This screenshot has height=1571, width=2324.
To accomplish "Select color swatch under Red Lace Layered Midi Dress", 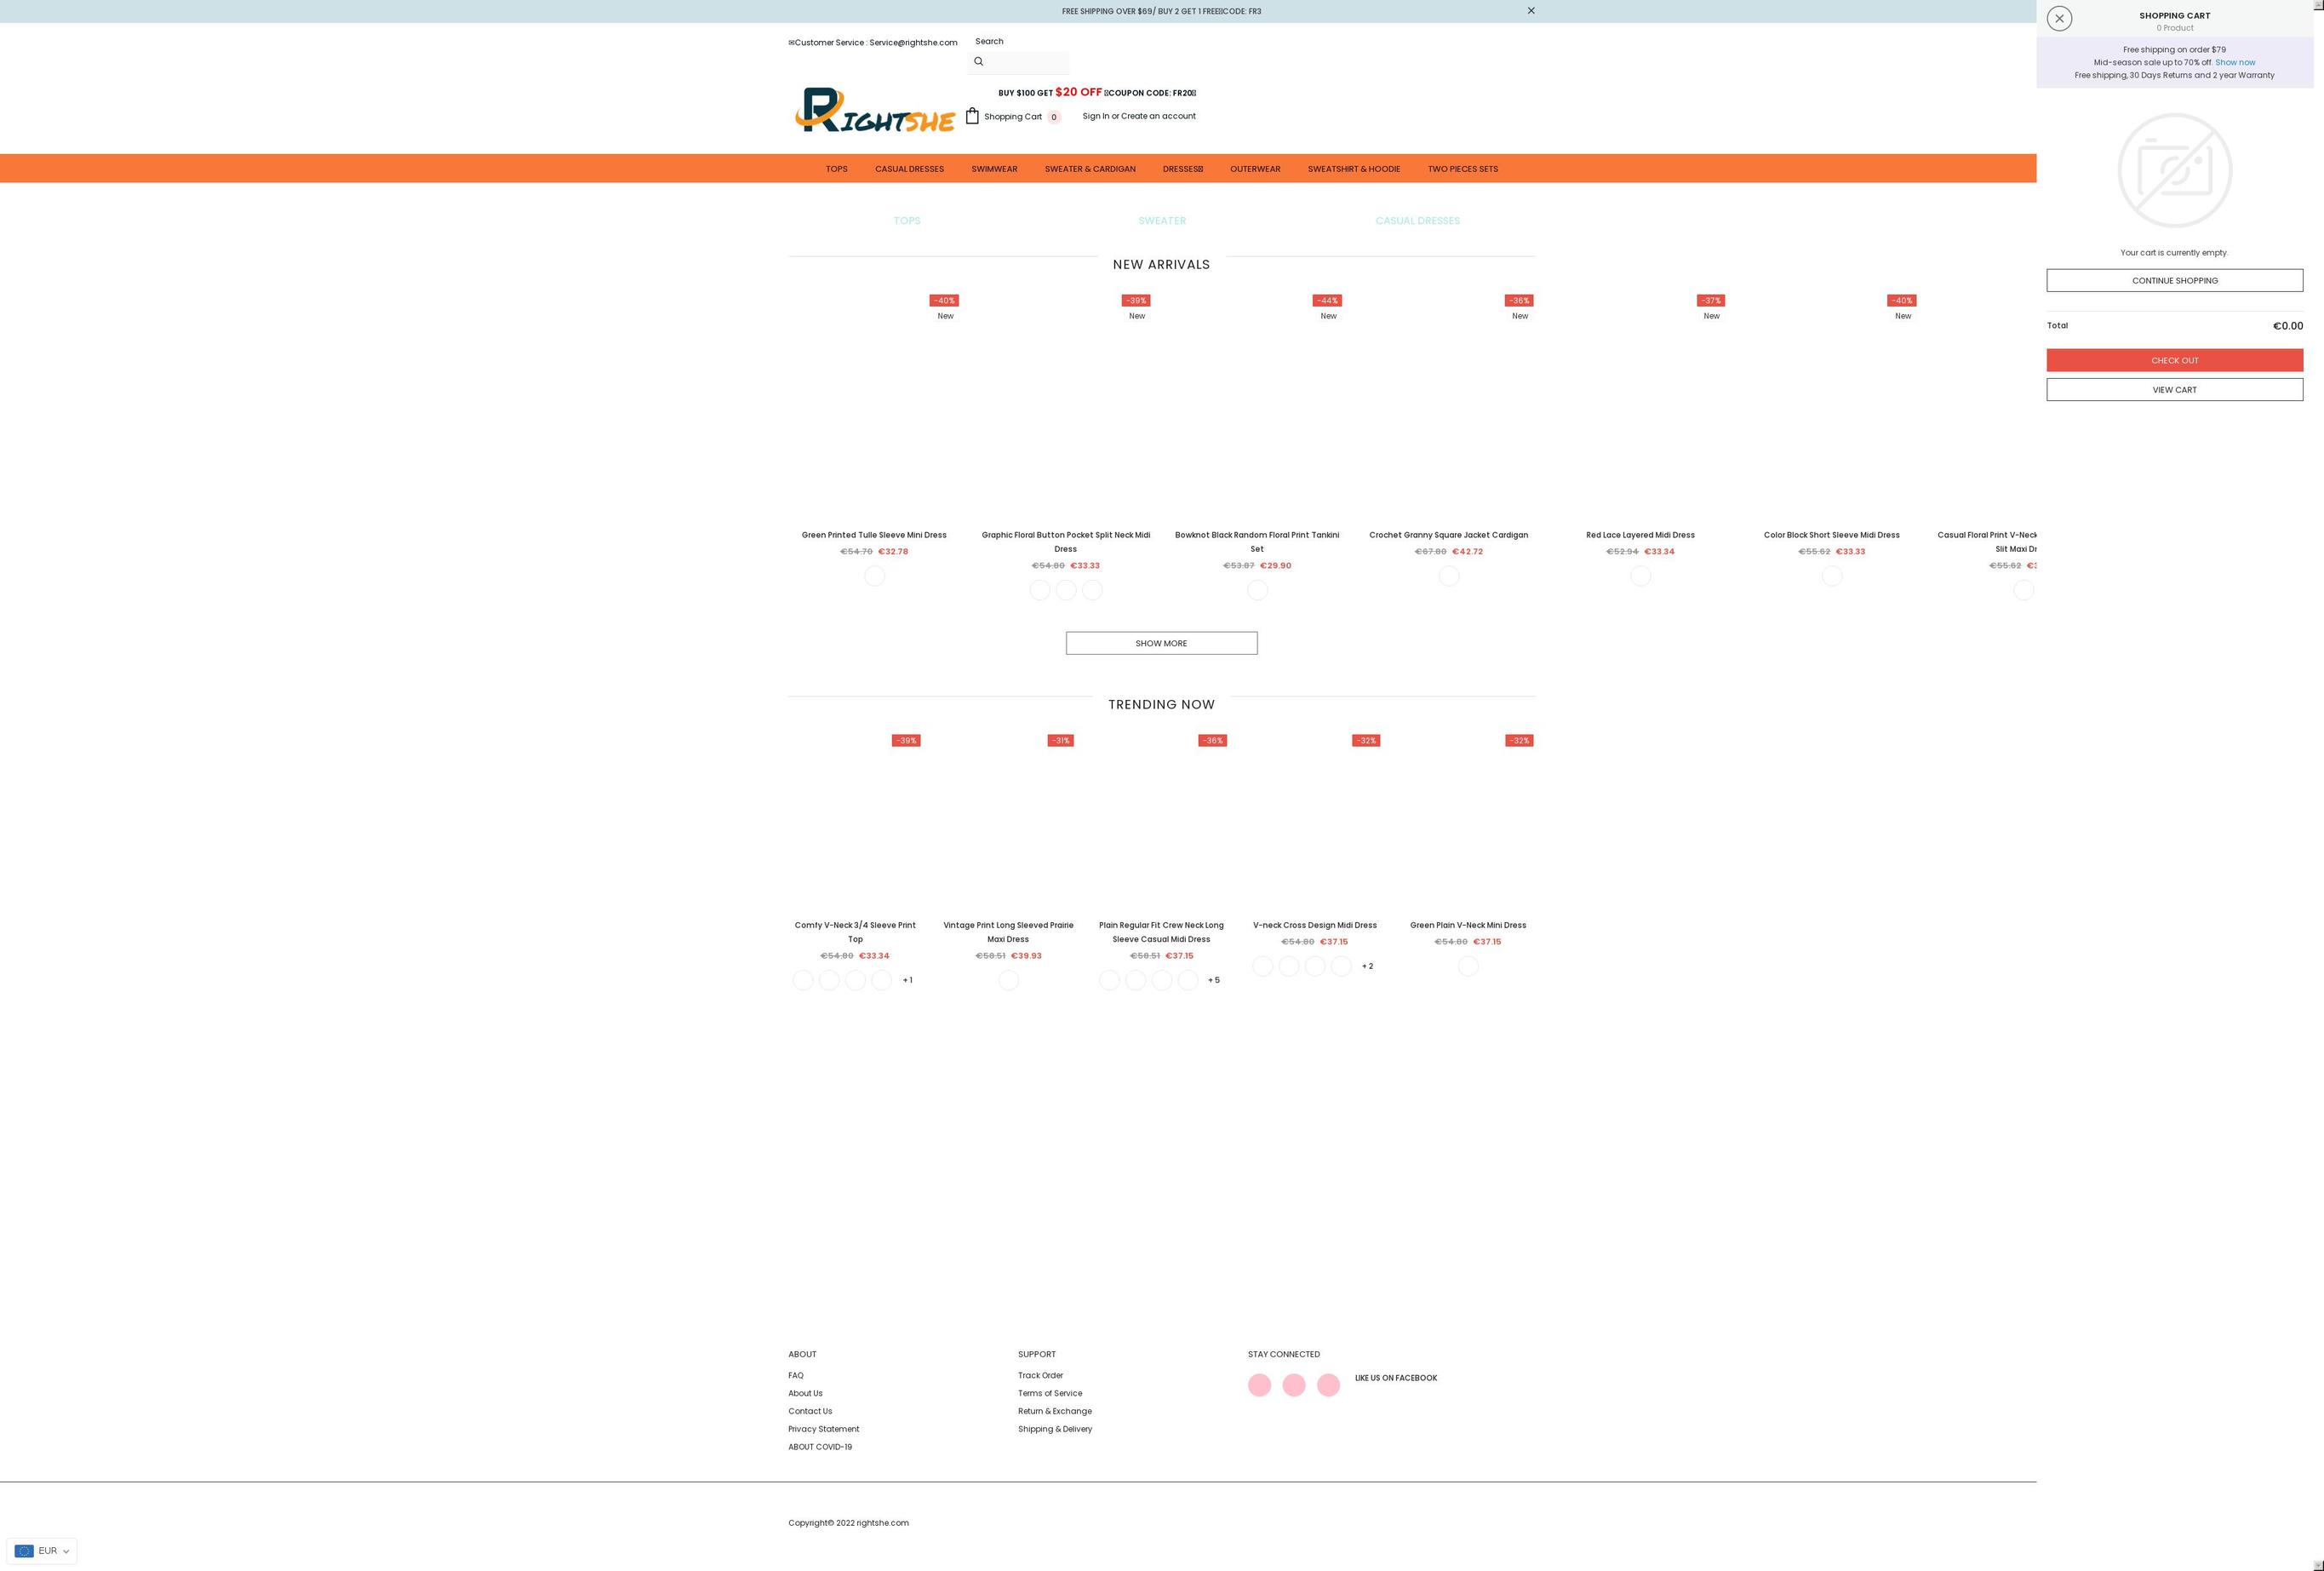I will tap(1640, 576).
